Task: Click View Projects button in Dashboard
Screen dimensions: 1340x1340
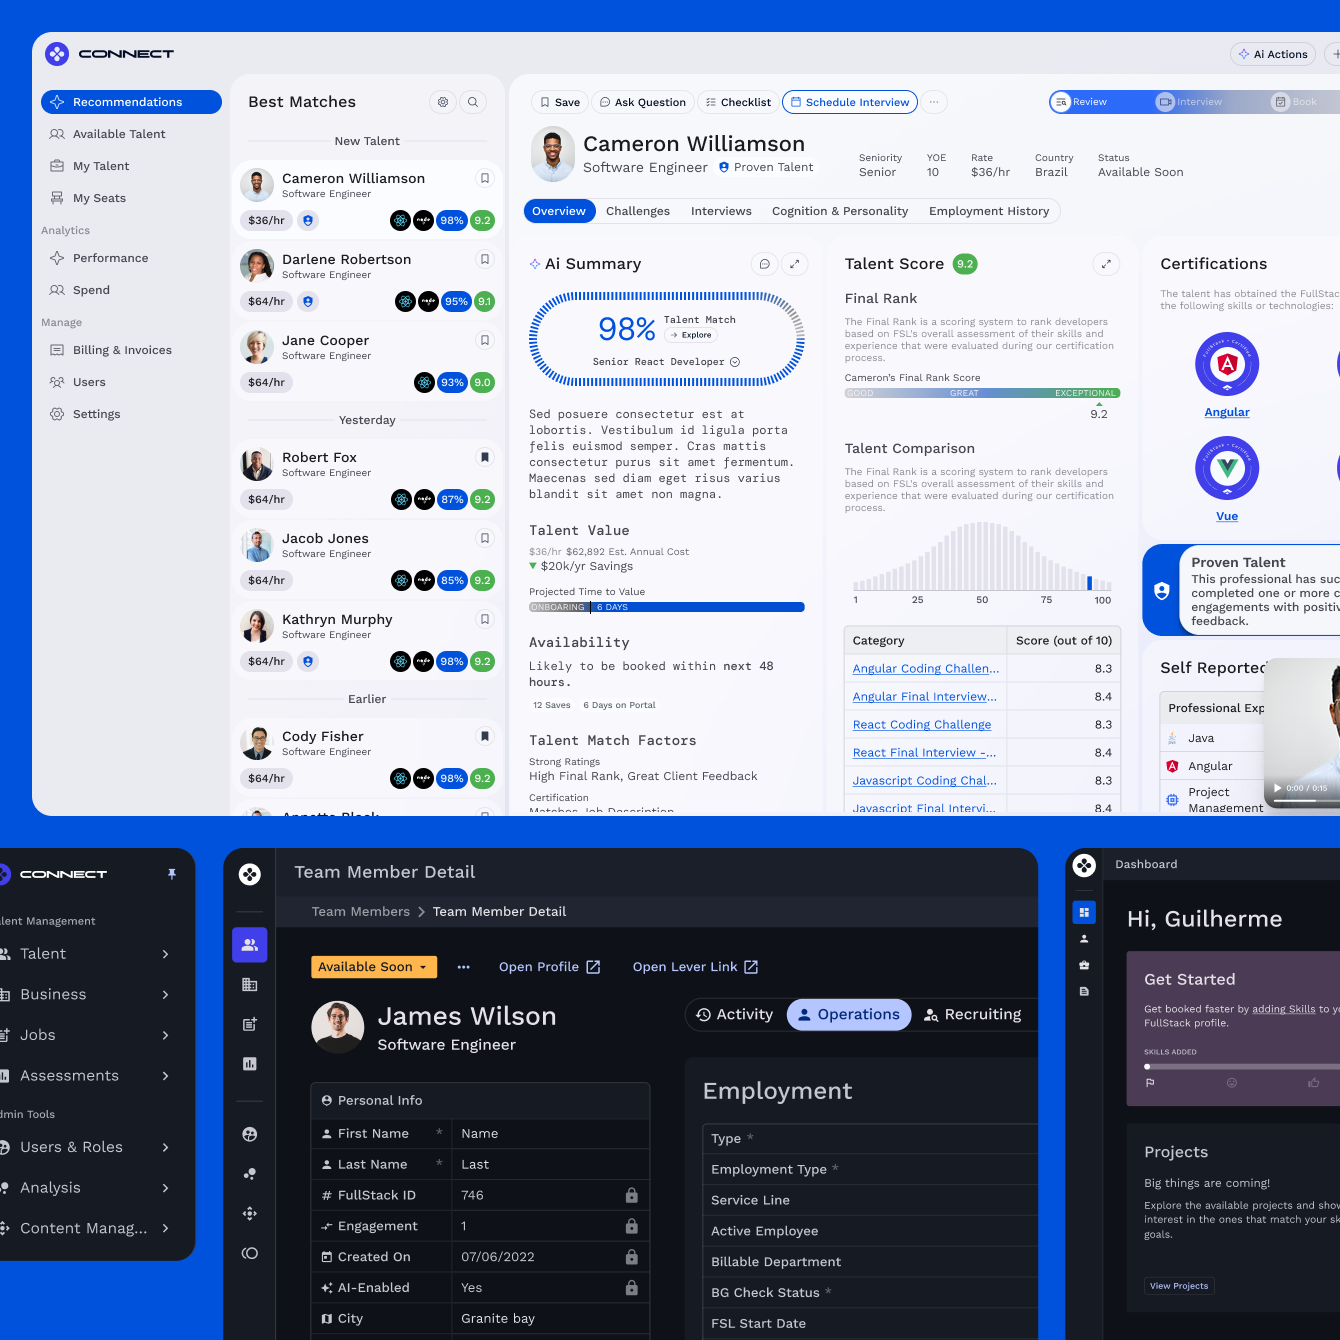Action: pyautogui.click(x=1178, y=1286)
